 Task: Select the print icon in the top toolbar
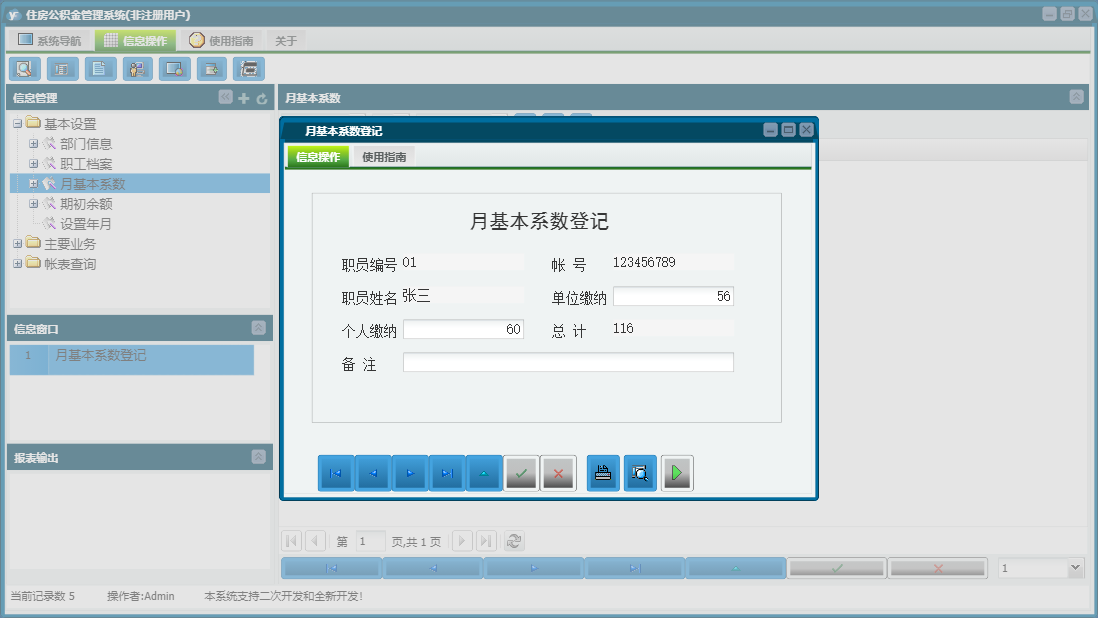click(248, 69)
